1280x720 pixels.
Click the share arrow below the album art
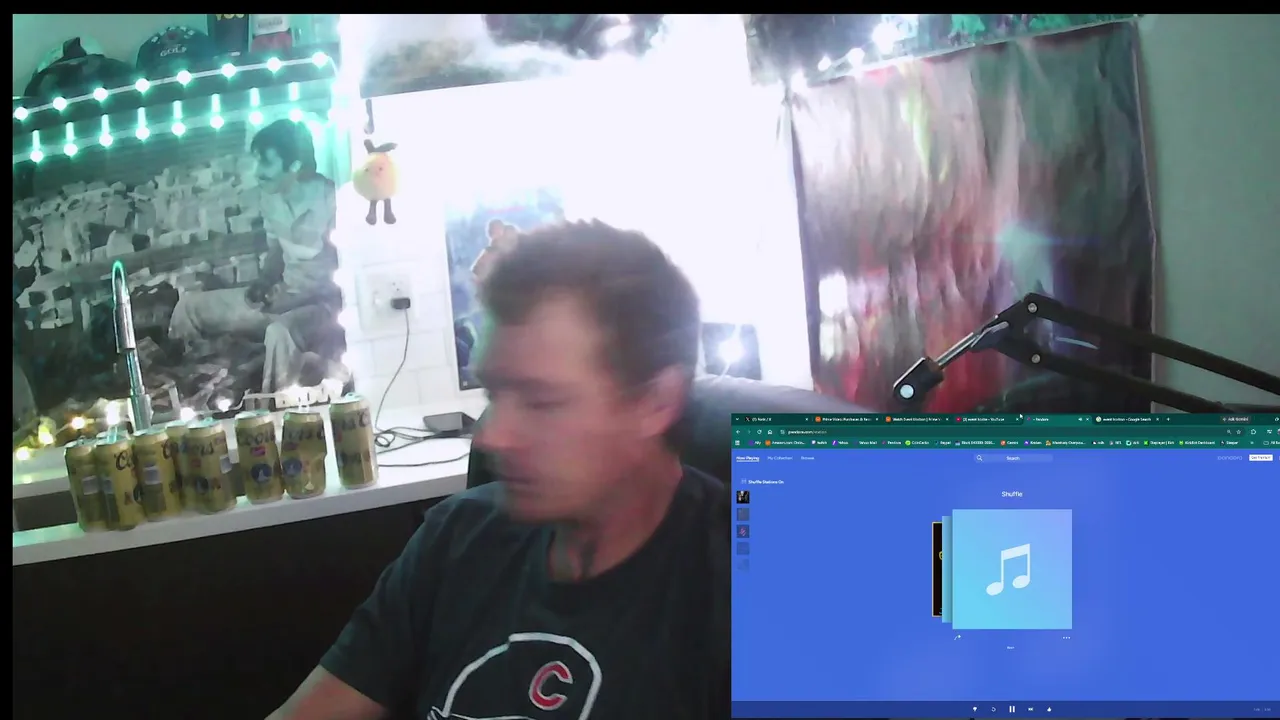pos(957,637)
